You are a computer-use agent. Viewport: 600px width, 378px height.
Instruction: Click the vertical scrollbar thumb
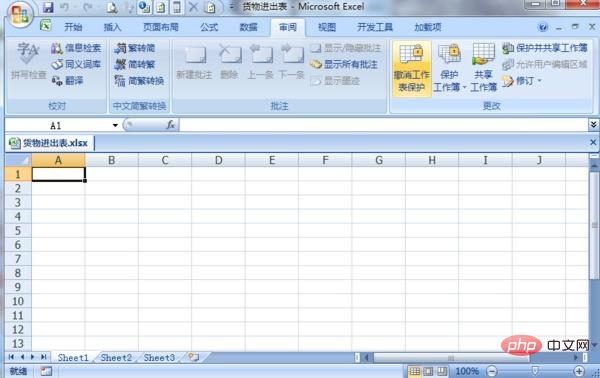(594, 226)
